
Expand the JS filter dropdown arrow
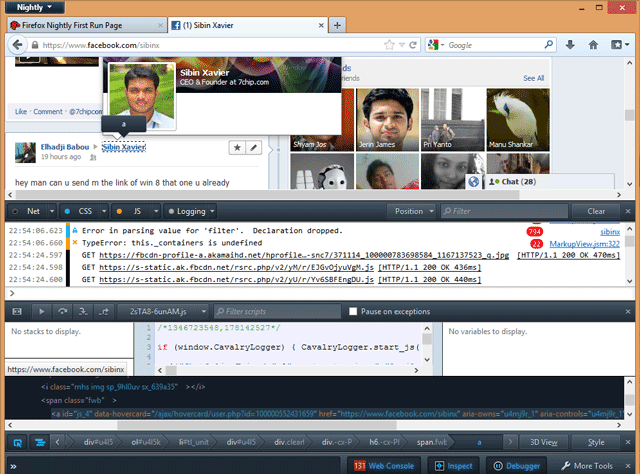point(156,211)
